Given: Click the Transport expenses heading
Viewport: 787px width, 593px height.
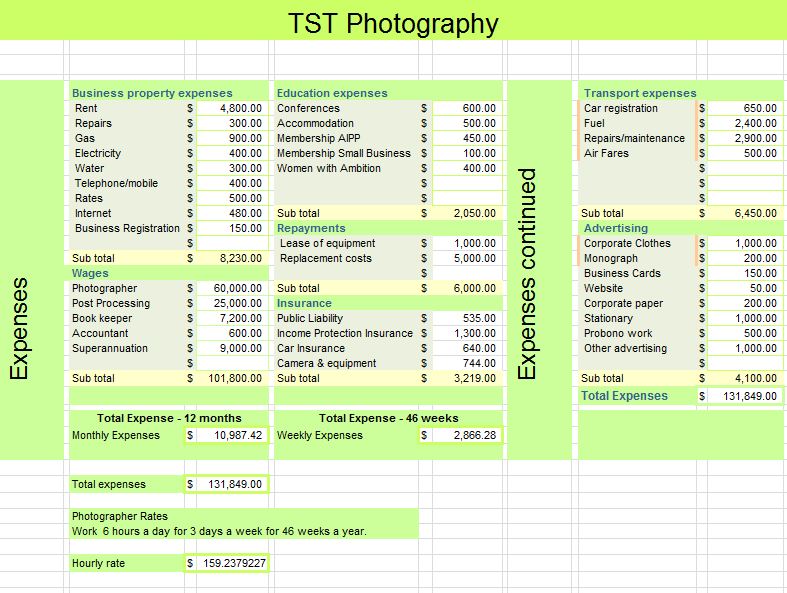Looking at the screenshot, I should pos(640,93).
